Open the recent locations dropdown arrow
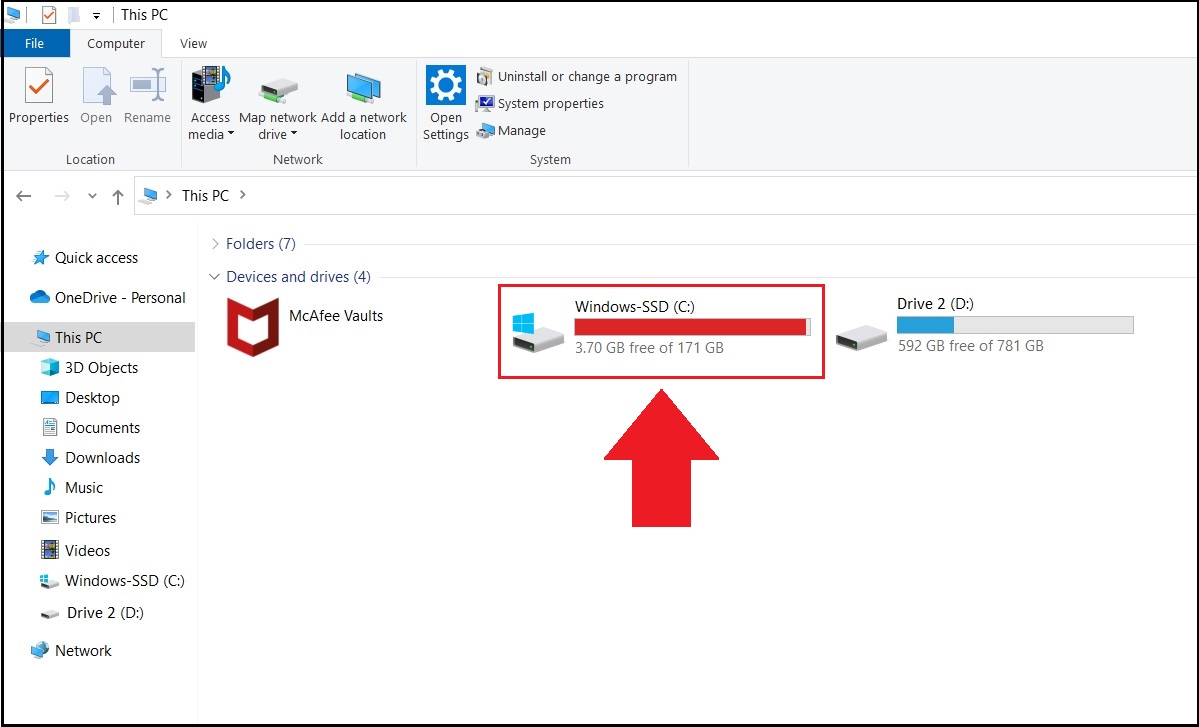This screenshot has height=727, width=1199. click(x=93, y=196)
